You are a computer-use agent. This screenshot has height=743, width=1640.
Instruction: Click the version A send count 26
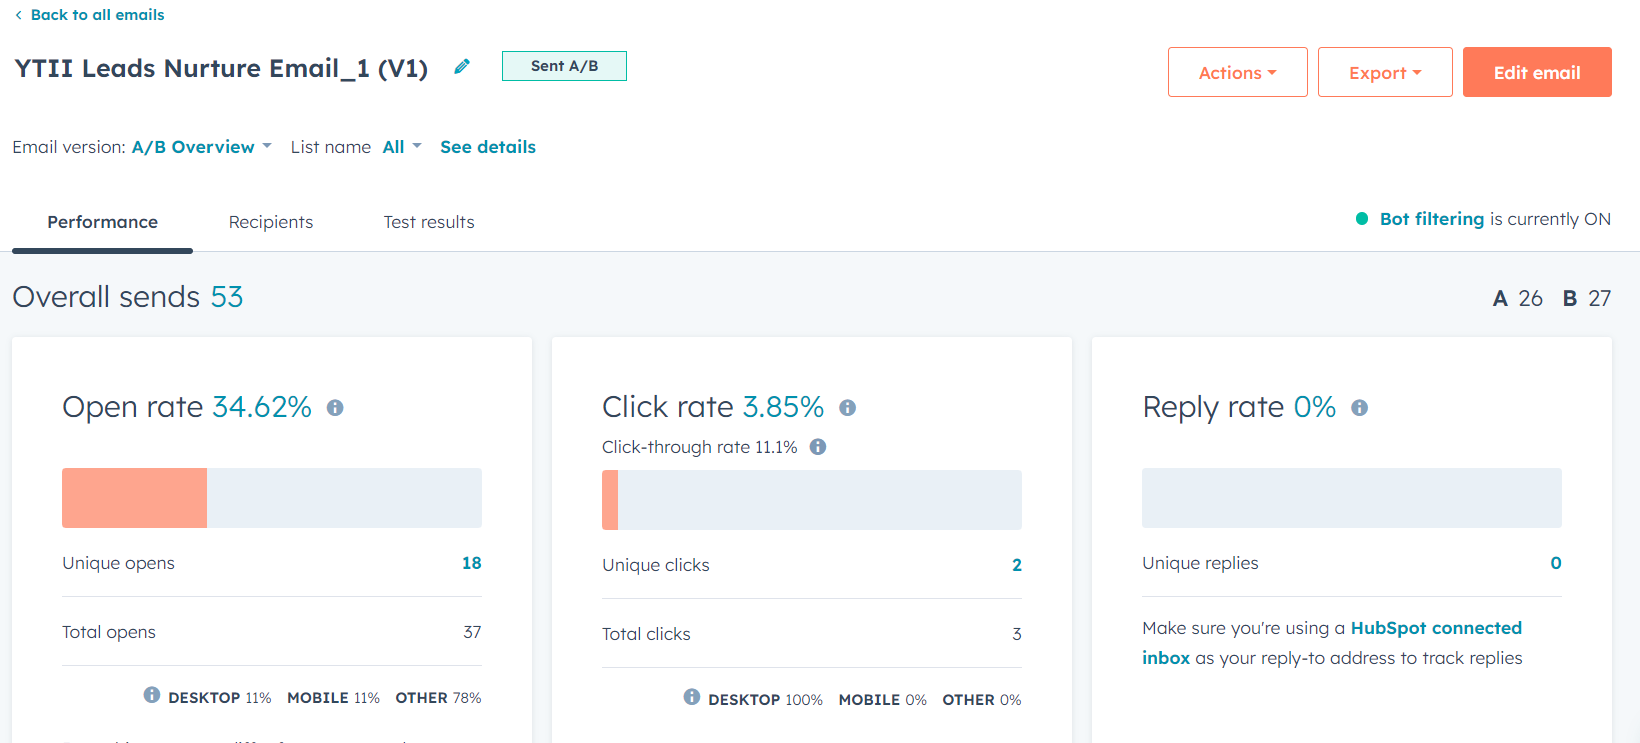click(x=1530, y=298)
